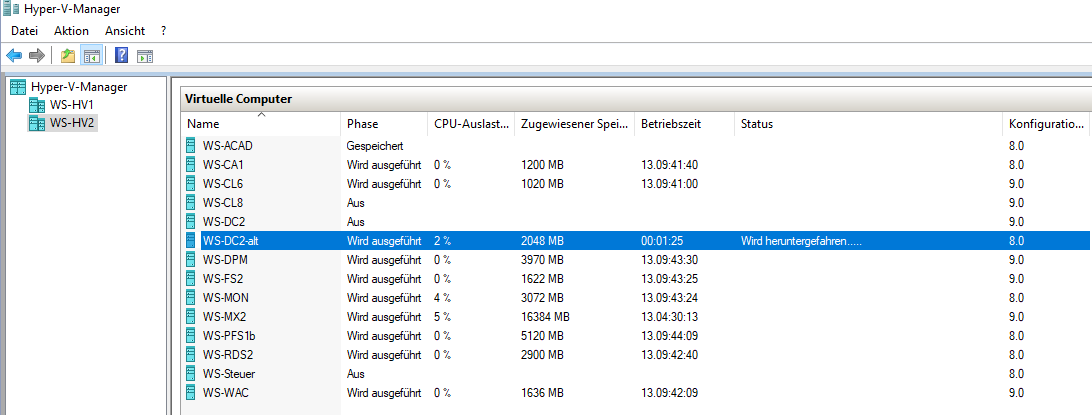Click the 4 % CPU value of WS-MON
1092x415 pixels.
(x=442, y=297)
